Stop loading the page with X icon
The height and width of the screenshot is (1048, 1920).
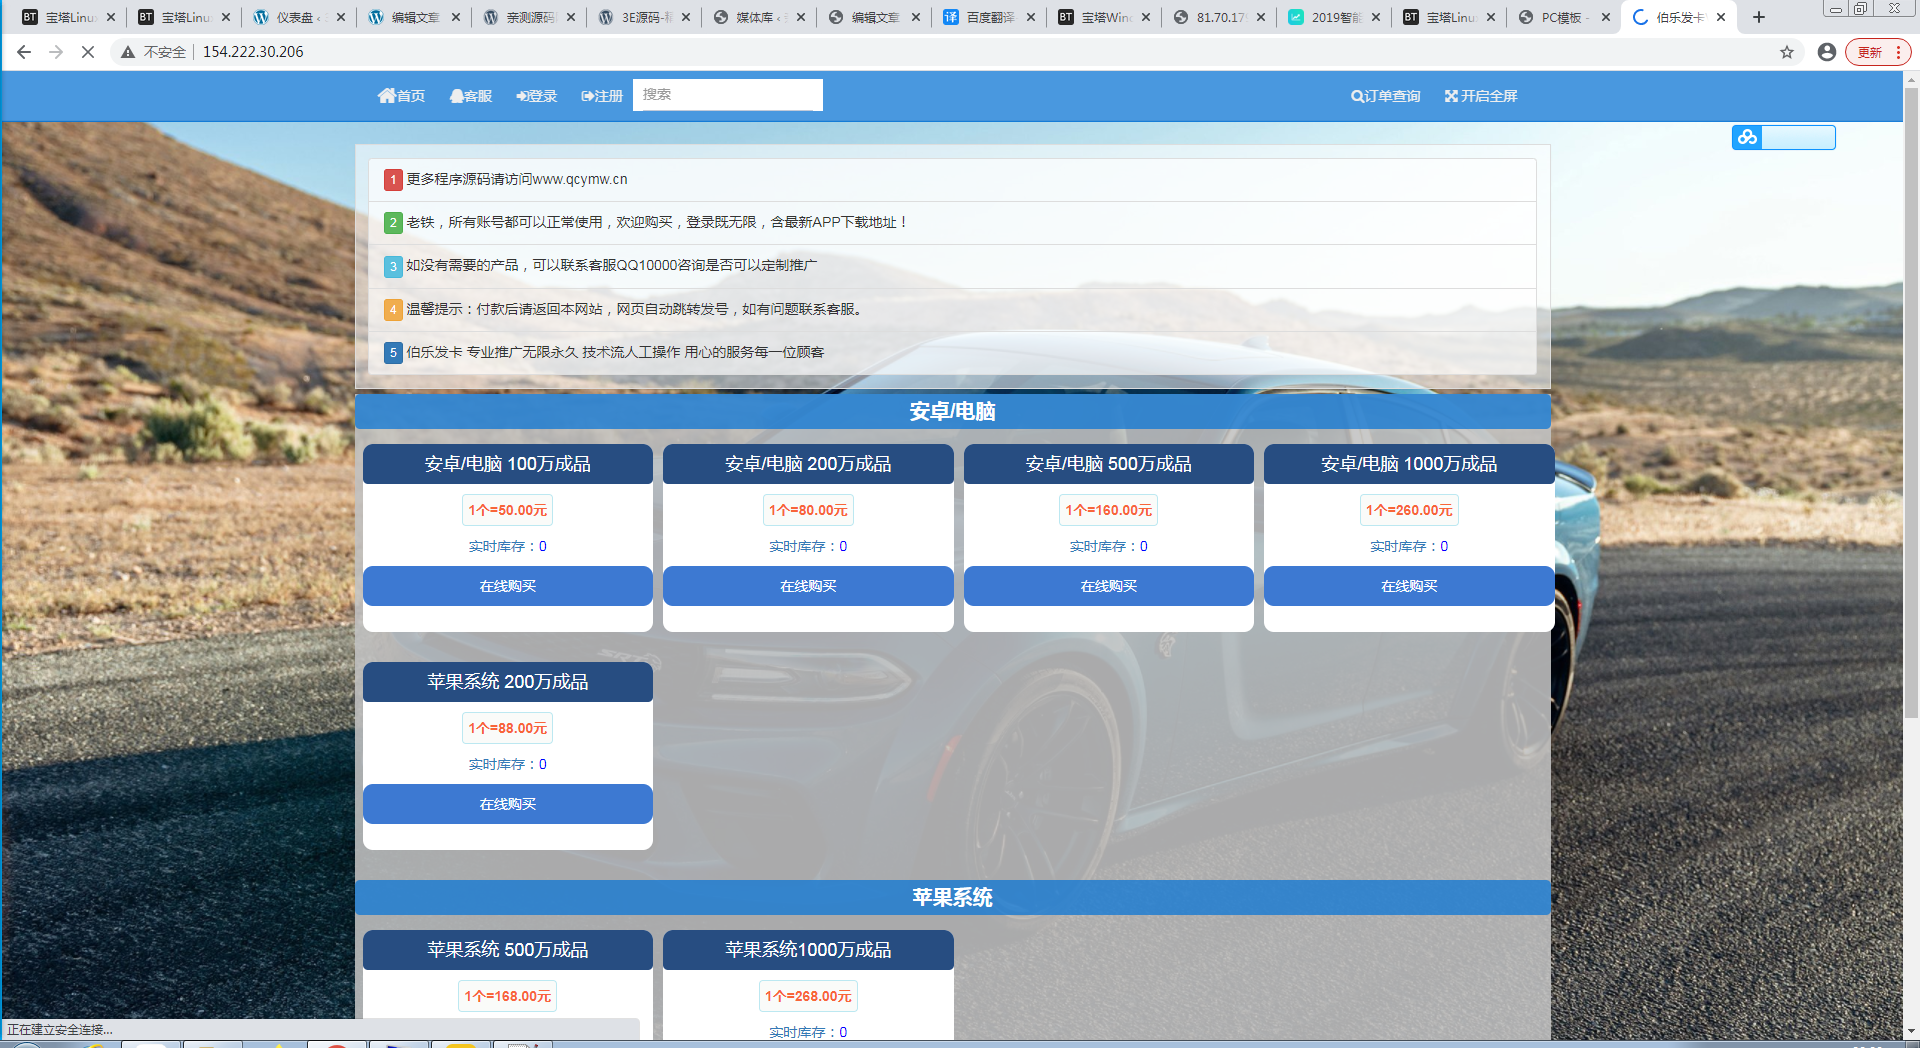click(x=88, y=52)
